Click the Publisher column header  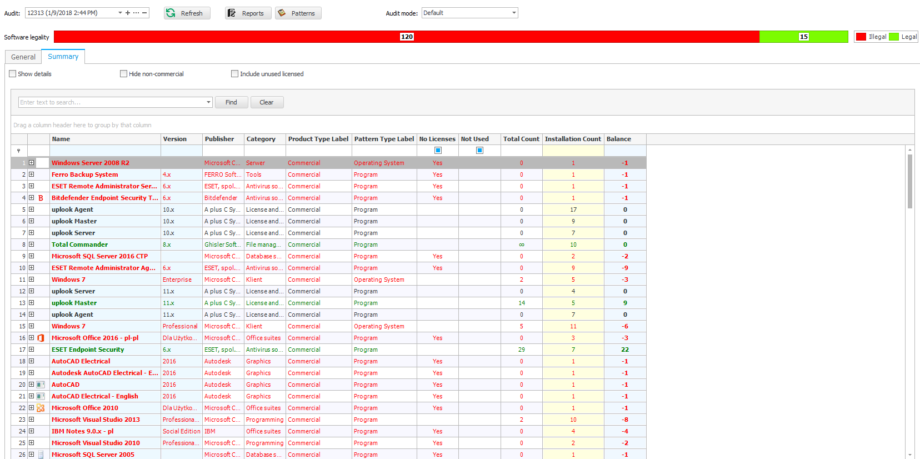(x=223, y=139)
